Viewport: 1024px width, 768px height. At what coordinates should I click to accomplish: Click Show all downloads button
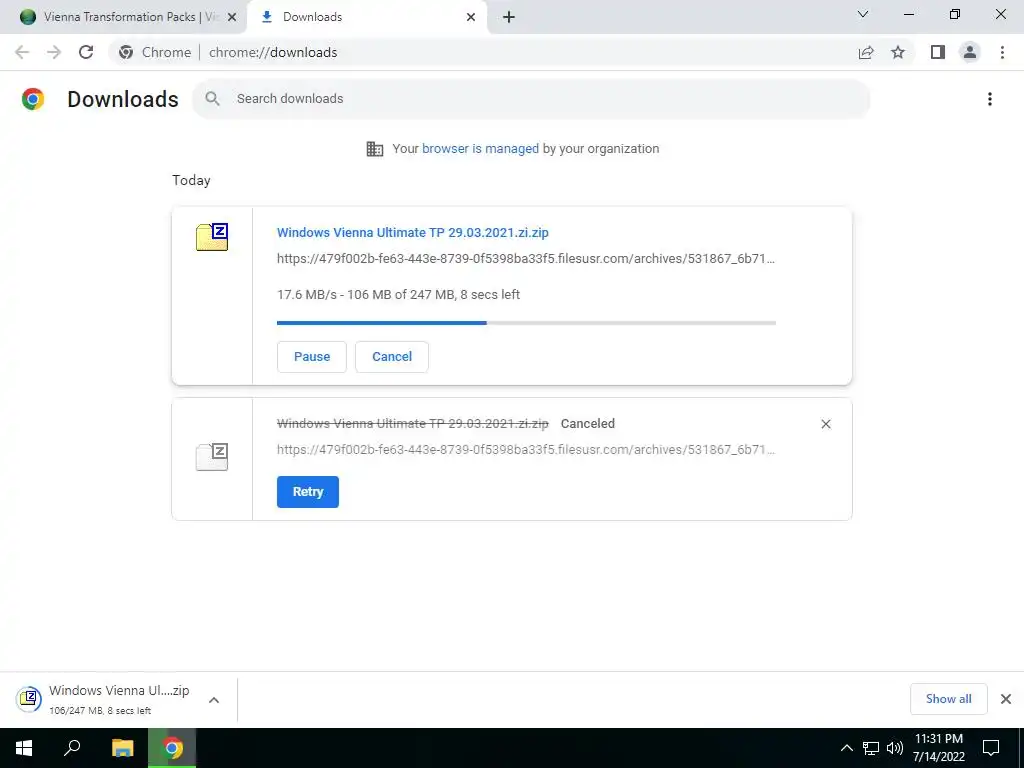[948, 699]
